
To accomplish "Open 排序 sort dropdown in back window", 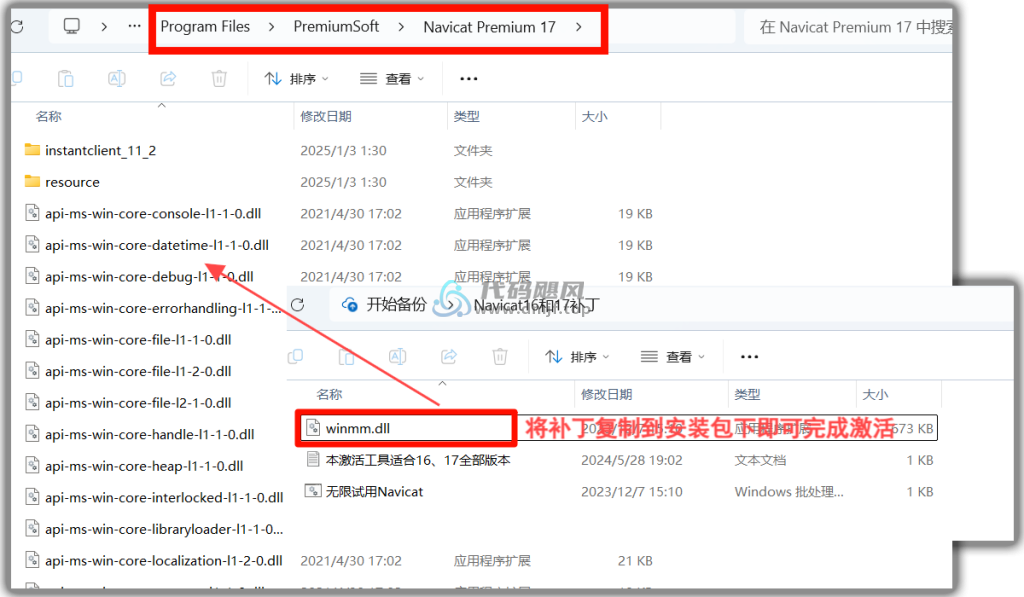I will [x=296, y=78].
